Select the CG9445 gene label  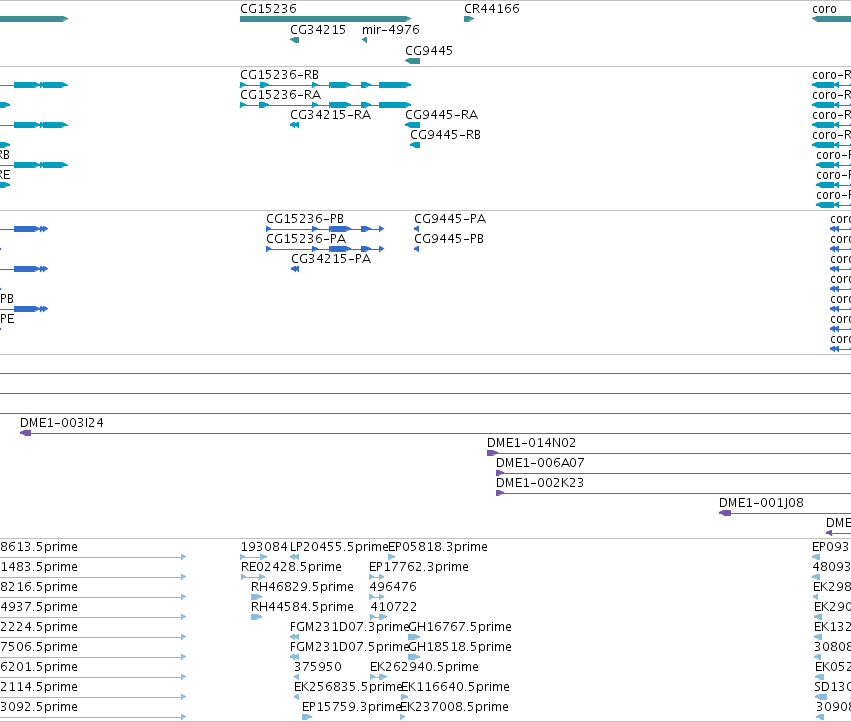429,50
